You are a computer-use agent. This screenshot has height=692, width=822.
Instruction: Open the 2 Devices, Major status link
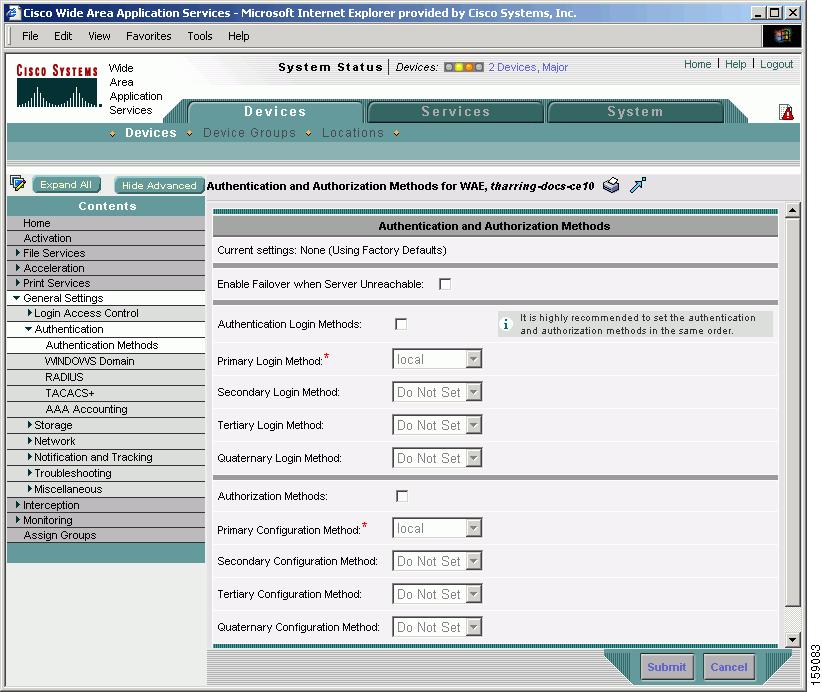pyautogui.click(x=528, y=67)
